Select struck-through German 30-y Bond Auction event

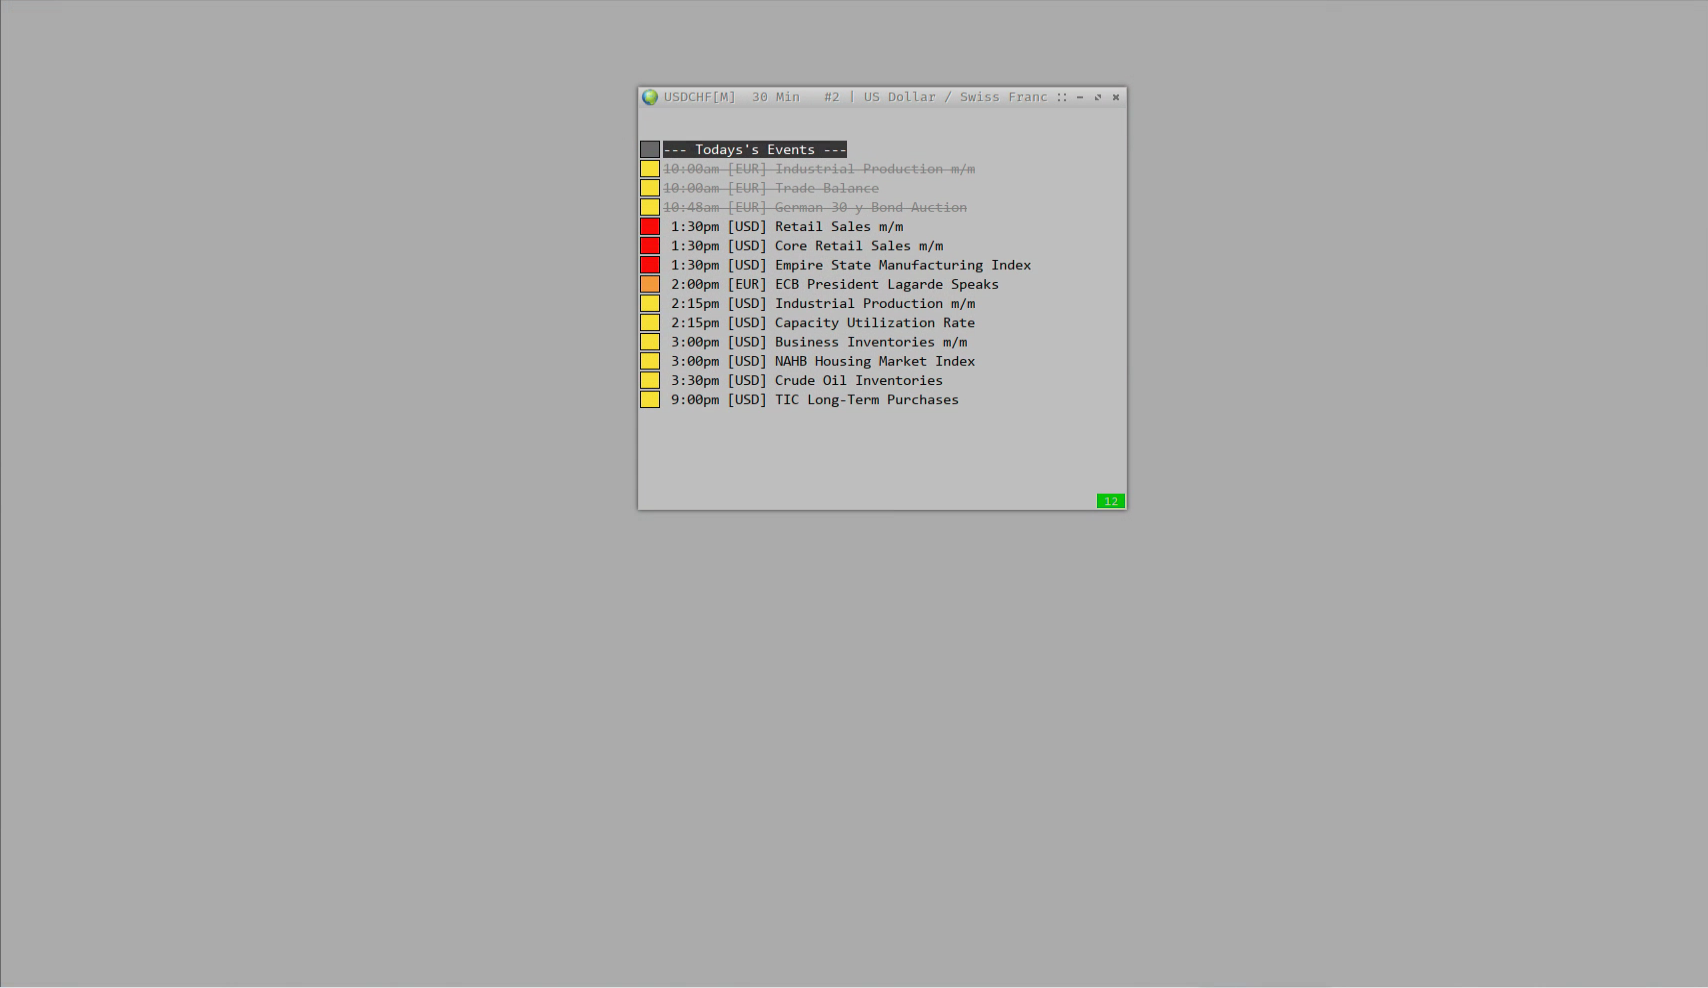(x=815, y=207)
